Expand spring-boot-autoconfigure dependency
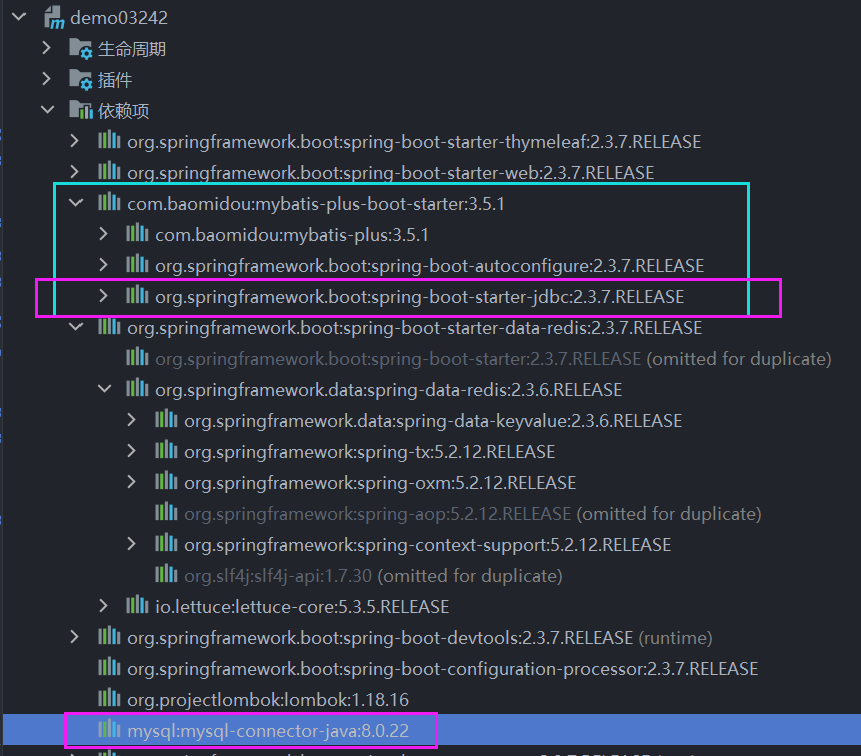The width and height of the screenshot is (861, 756). (x=103, y=265)
